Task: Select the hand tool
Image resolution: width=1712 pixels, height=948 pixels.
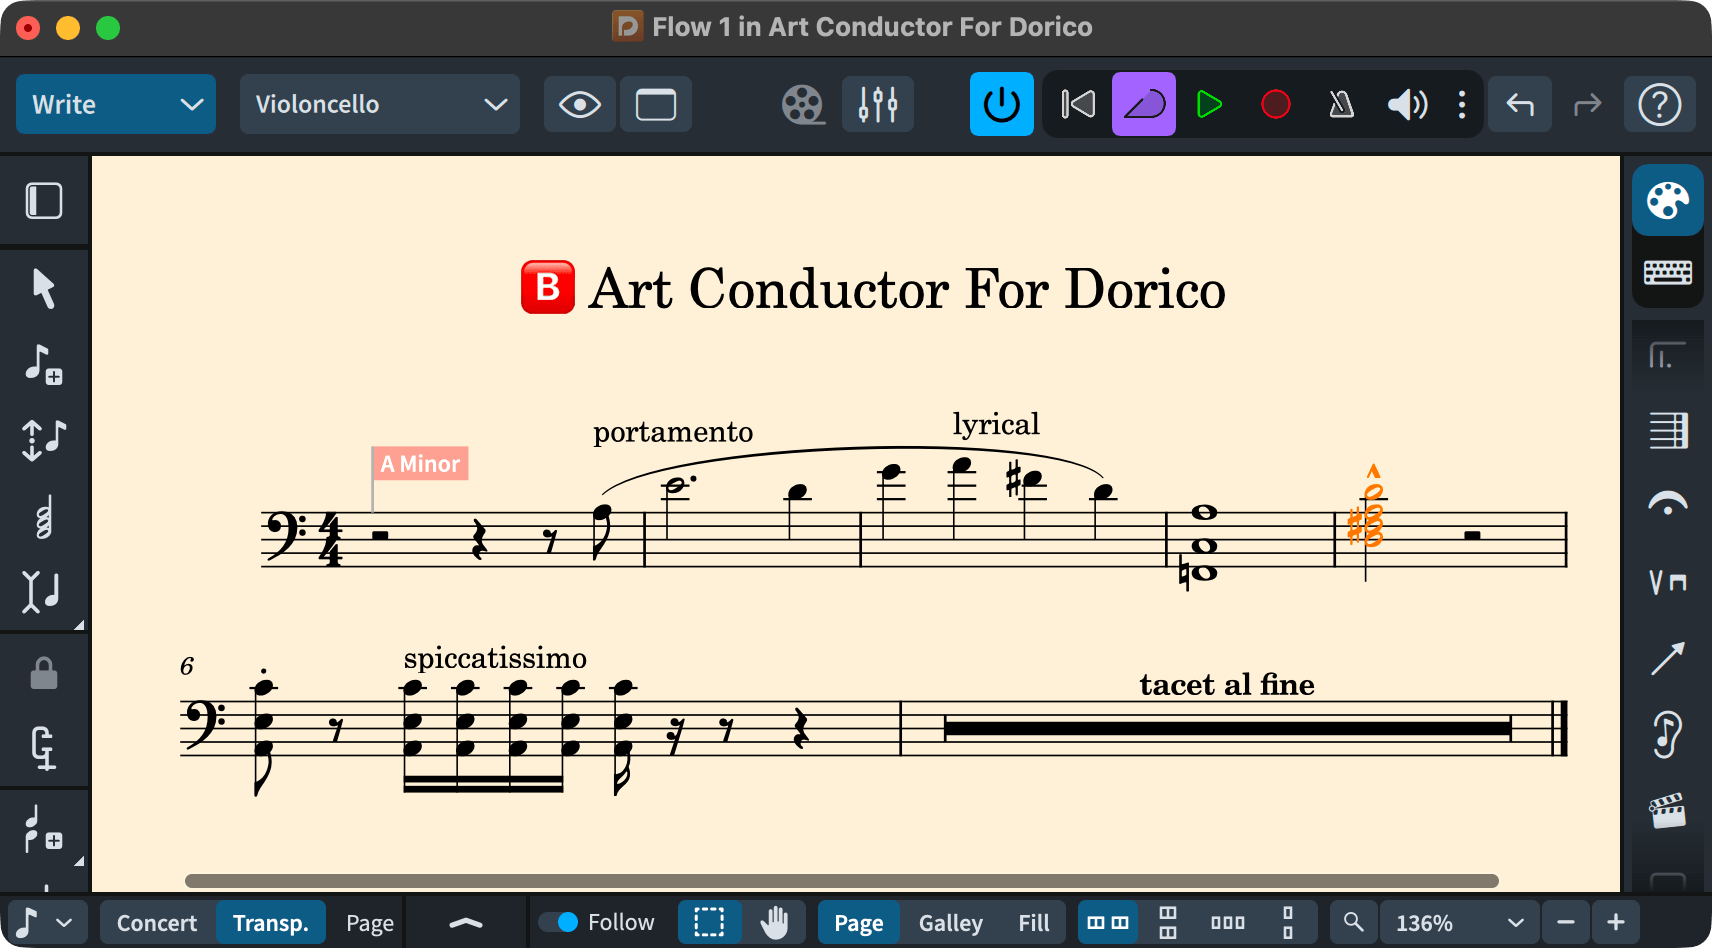Action: coord(774,922)
